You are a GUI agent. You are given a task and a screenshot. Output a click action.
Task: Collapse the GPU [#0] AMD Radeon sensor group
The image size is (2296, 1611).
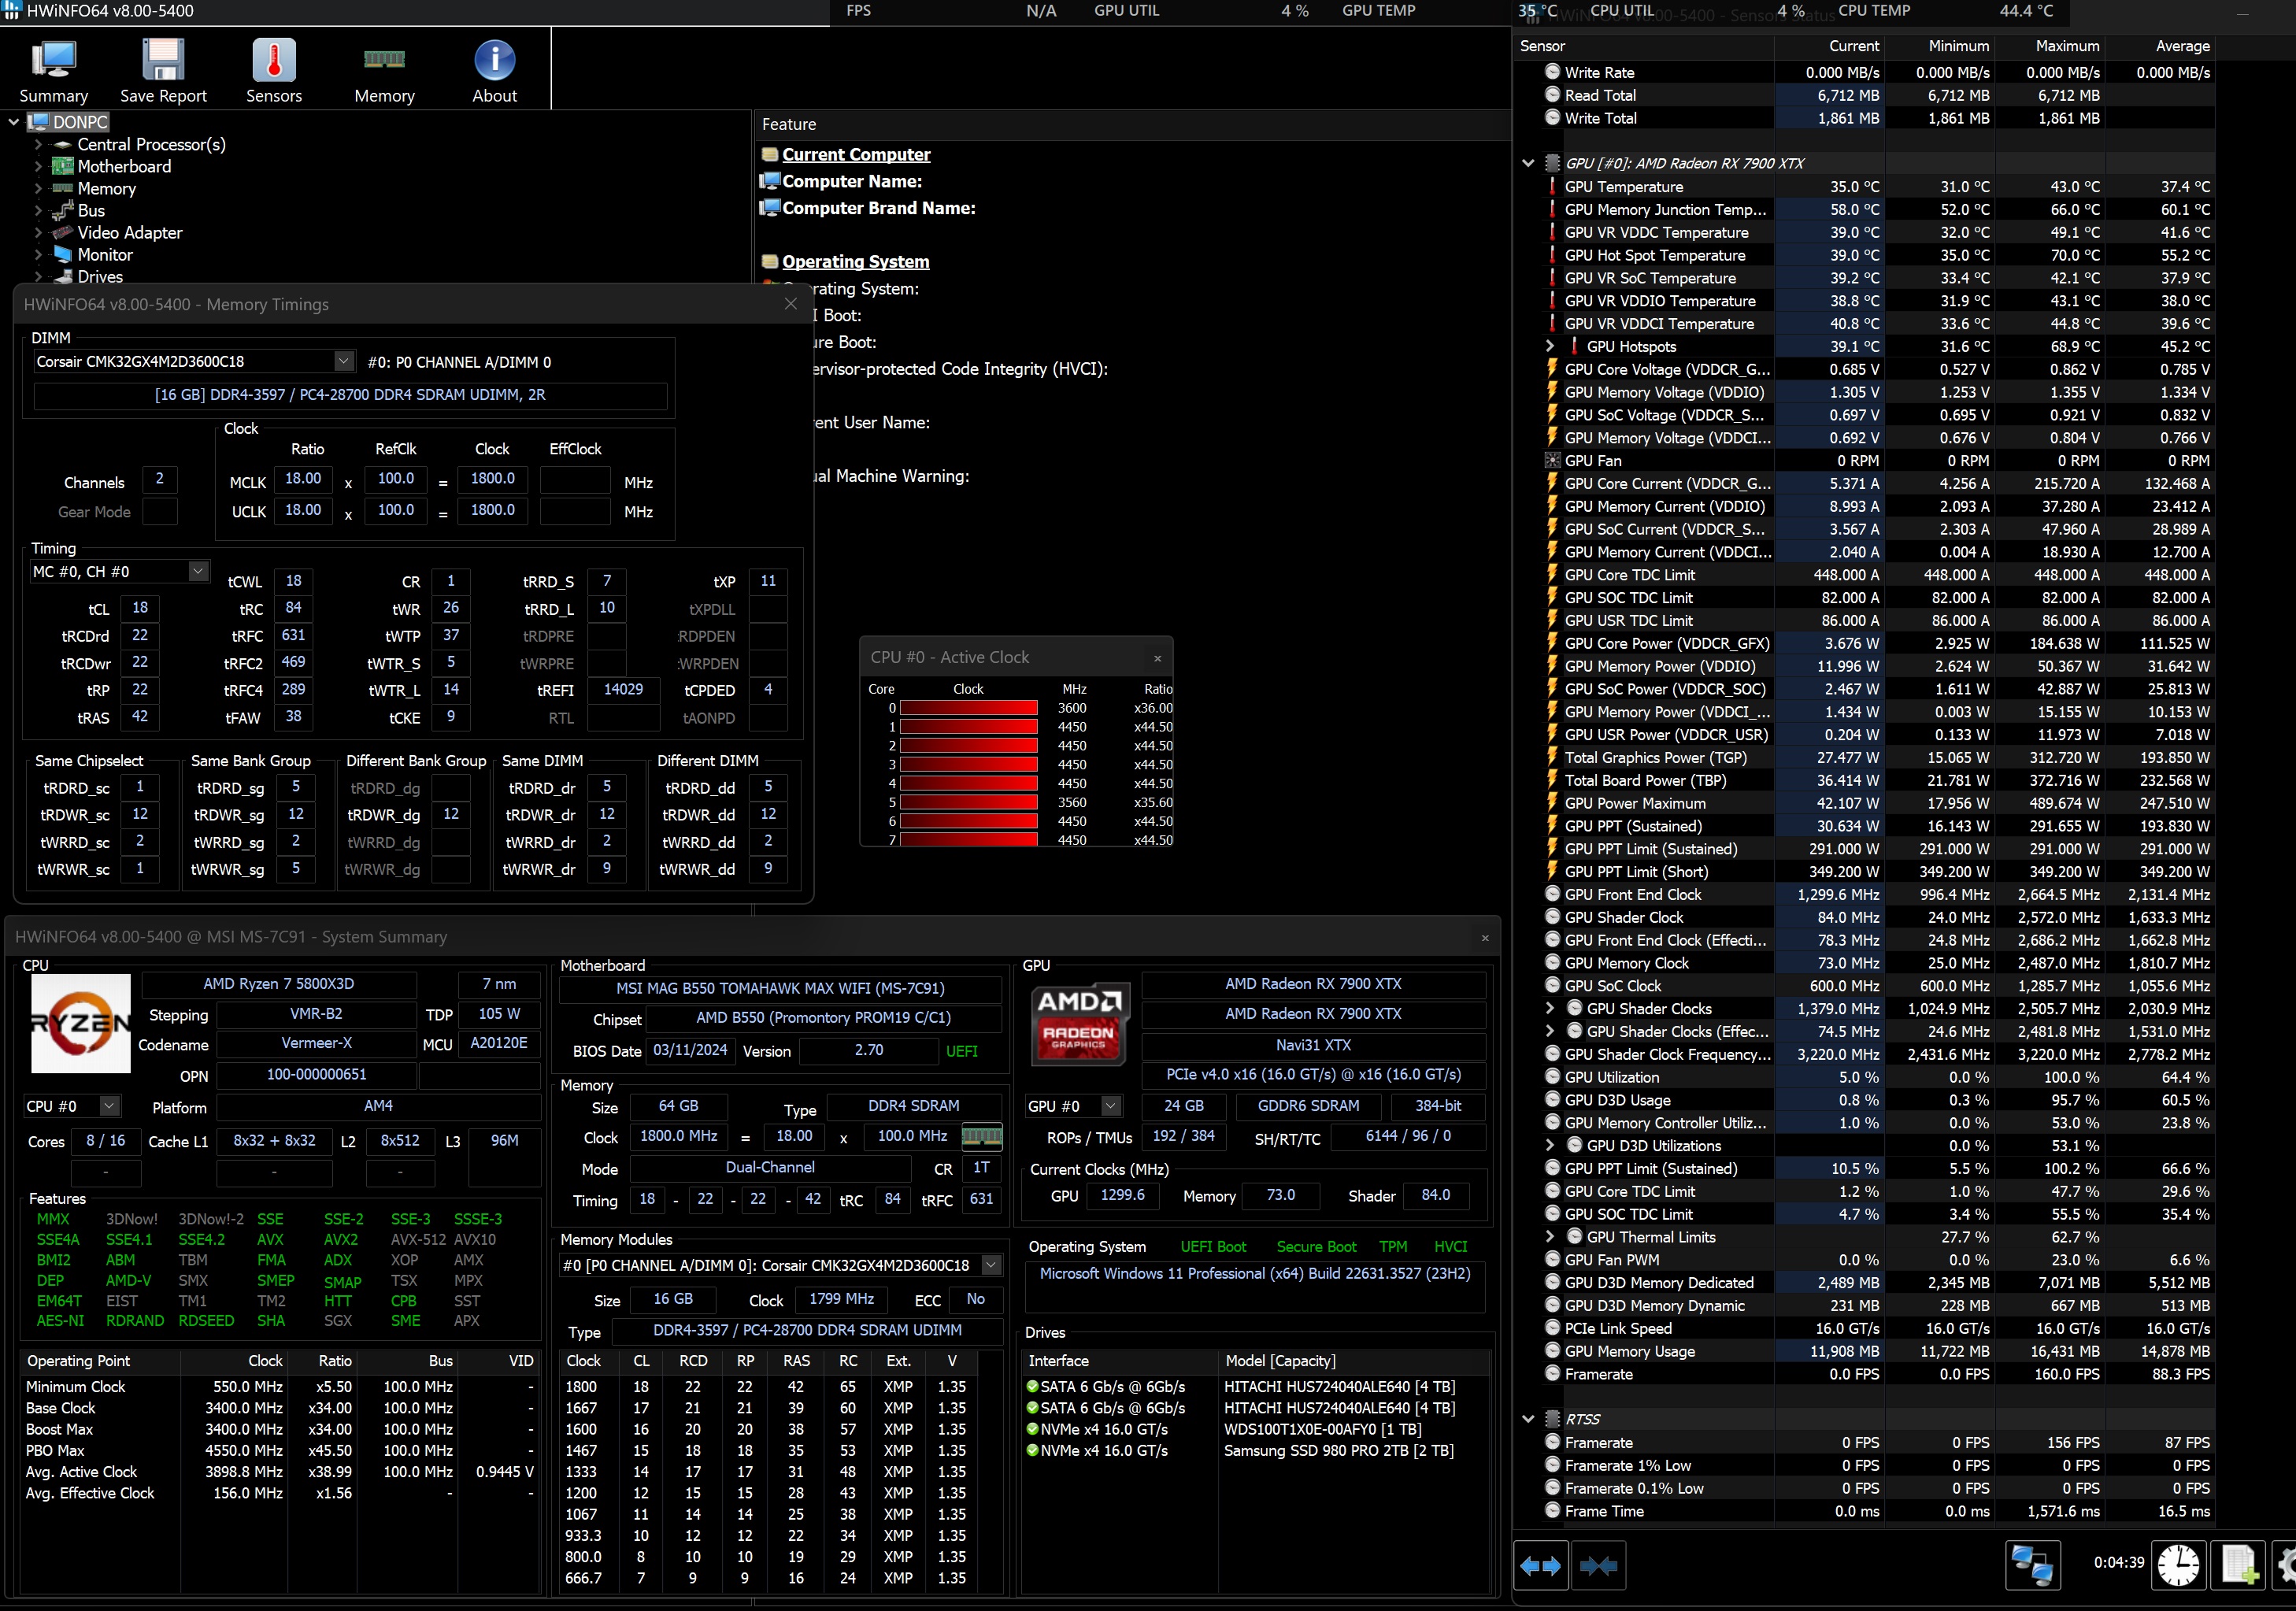pos(1528,163)
